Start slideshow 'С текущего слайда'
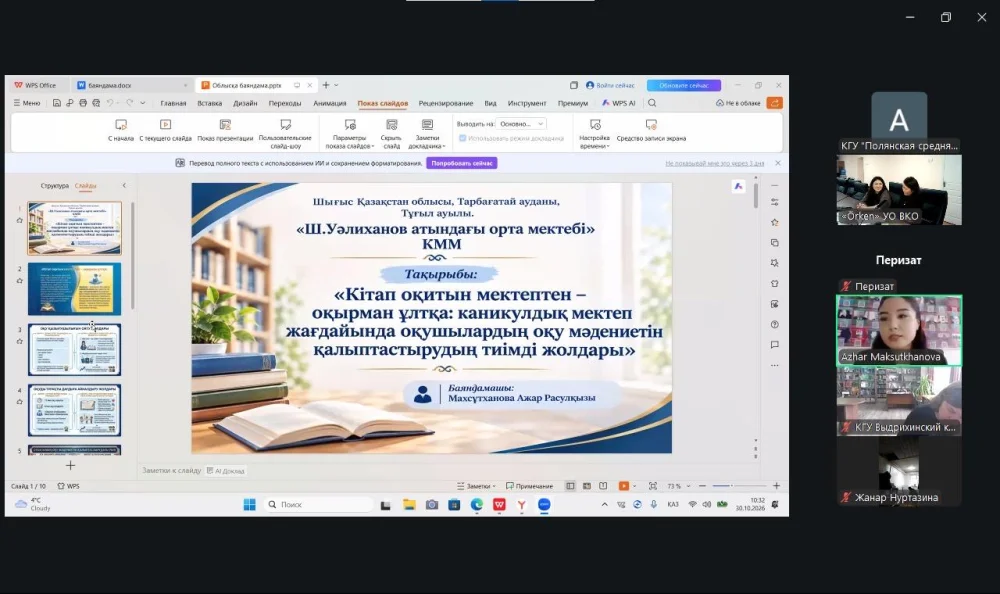 pos(165,130)
